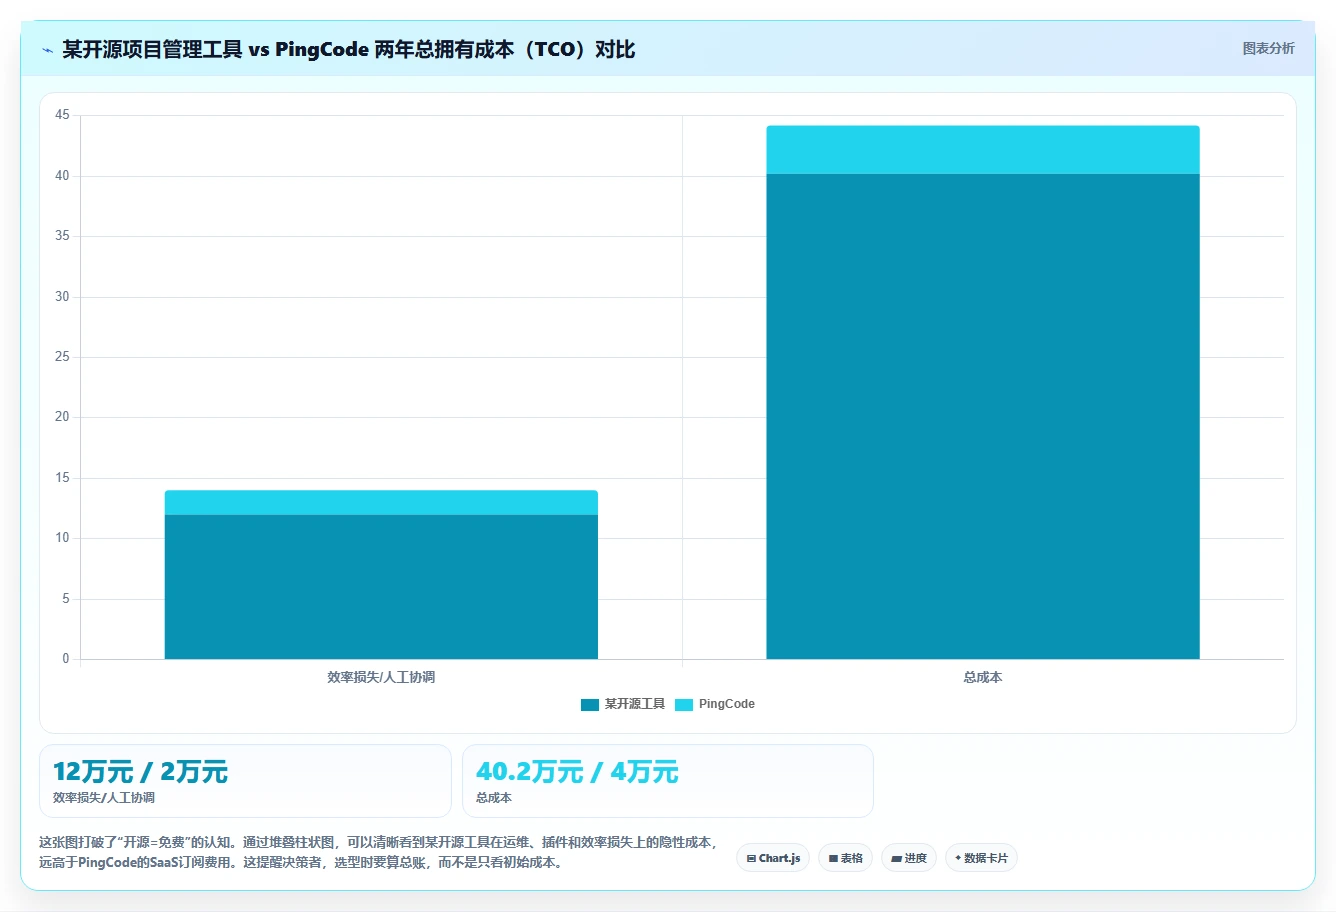Click y-axis value 40
Viewport: 1336px width, 912px height.
62,176
